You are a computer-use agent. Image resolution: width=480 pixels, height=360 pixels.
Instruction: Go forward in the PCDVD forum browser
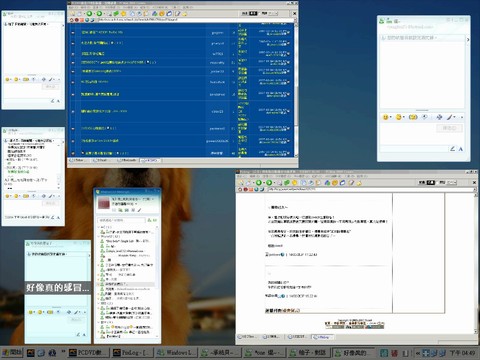(99, 13)
